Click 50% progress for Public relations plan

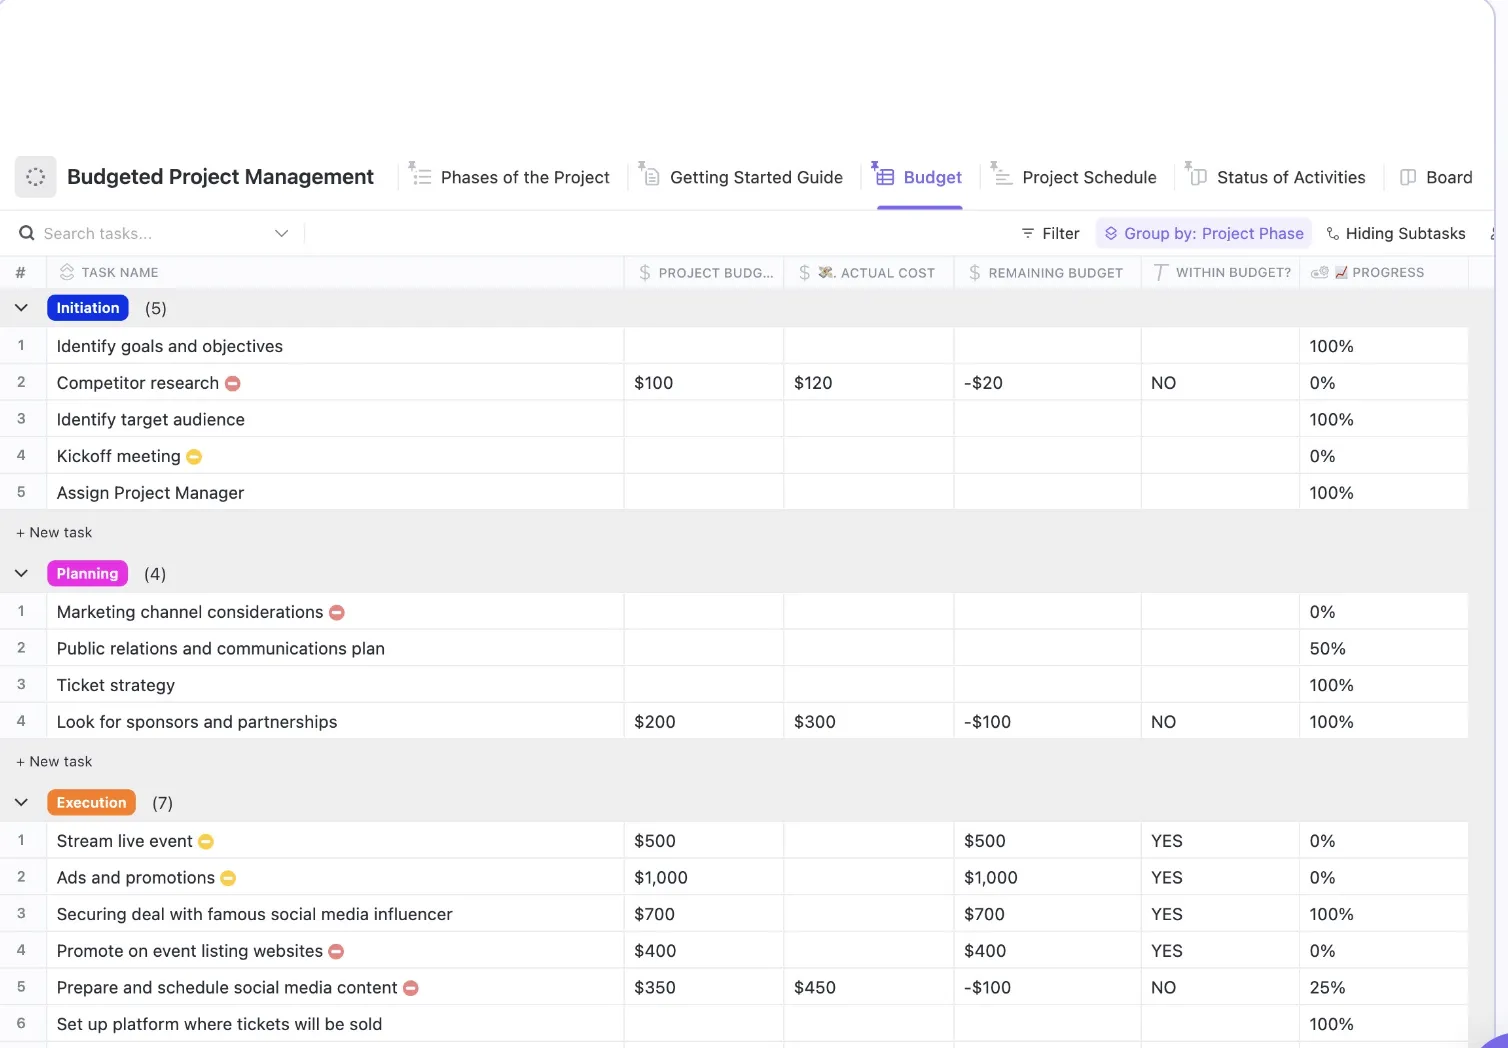(1328, 649)
